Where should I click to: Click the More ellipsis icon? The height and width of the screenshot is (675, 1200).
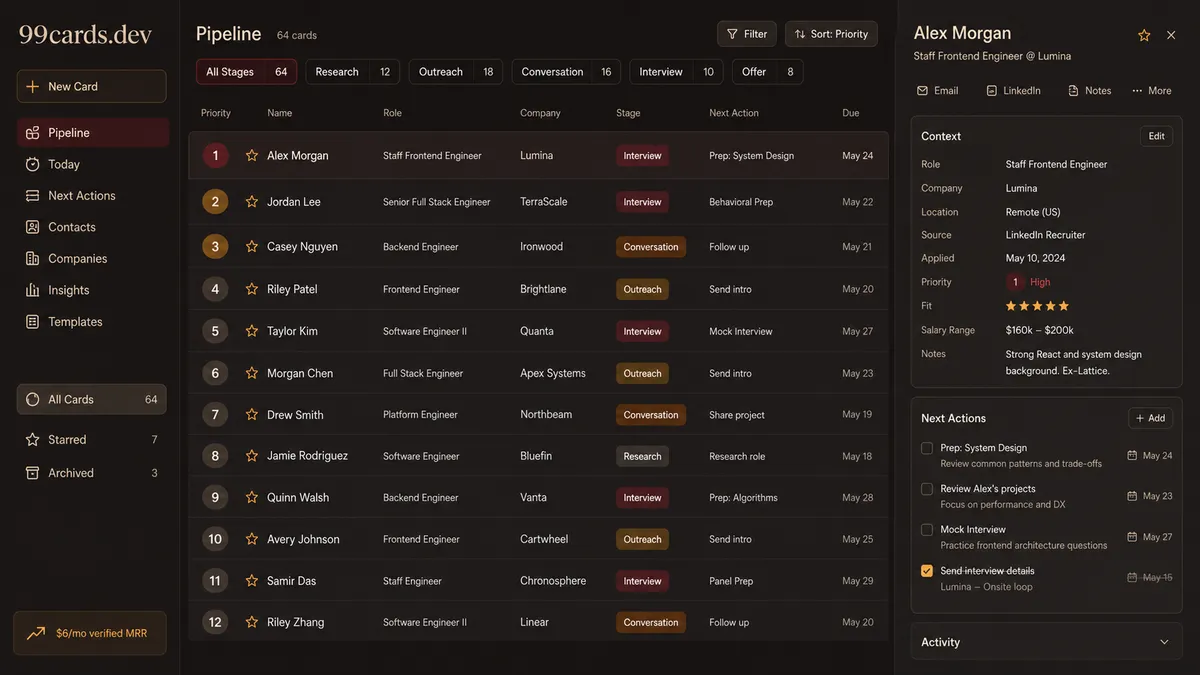1137,91
